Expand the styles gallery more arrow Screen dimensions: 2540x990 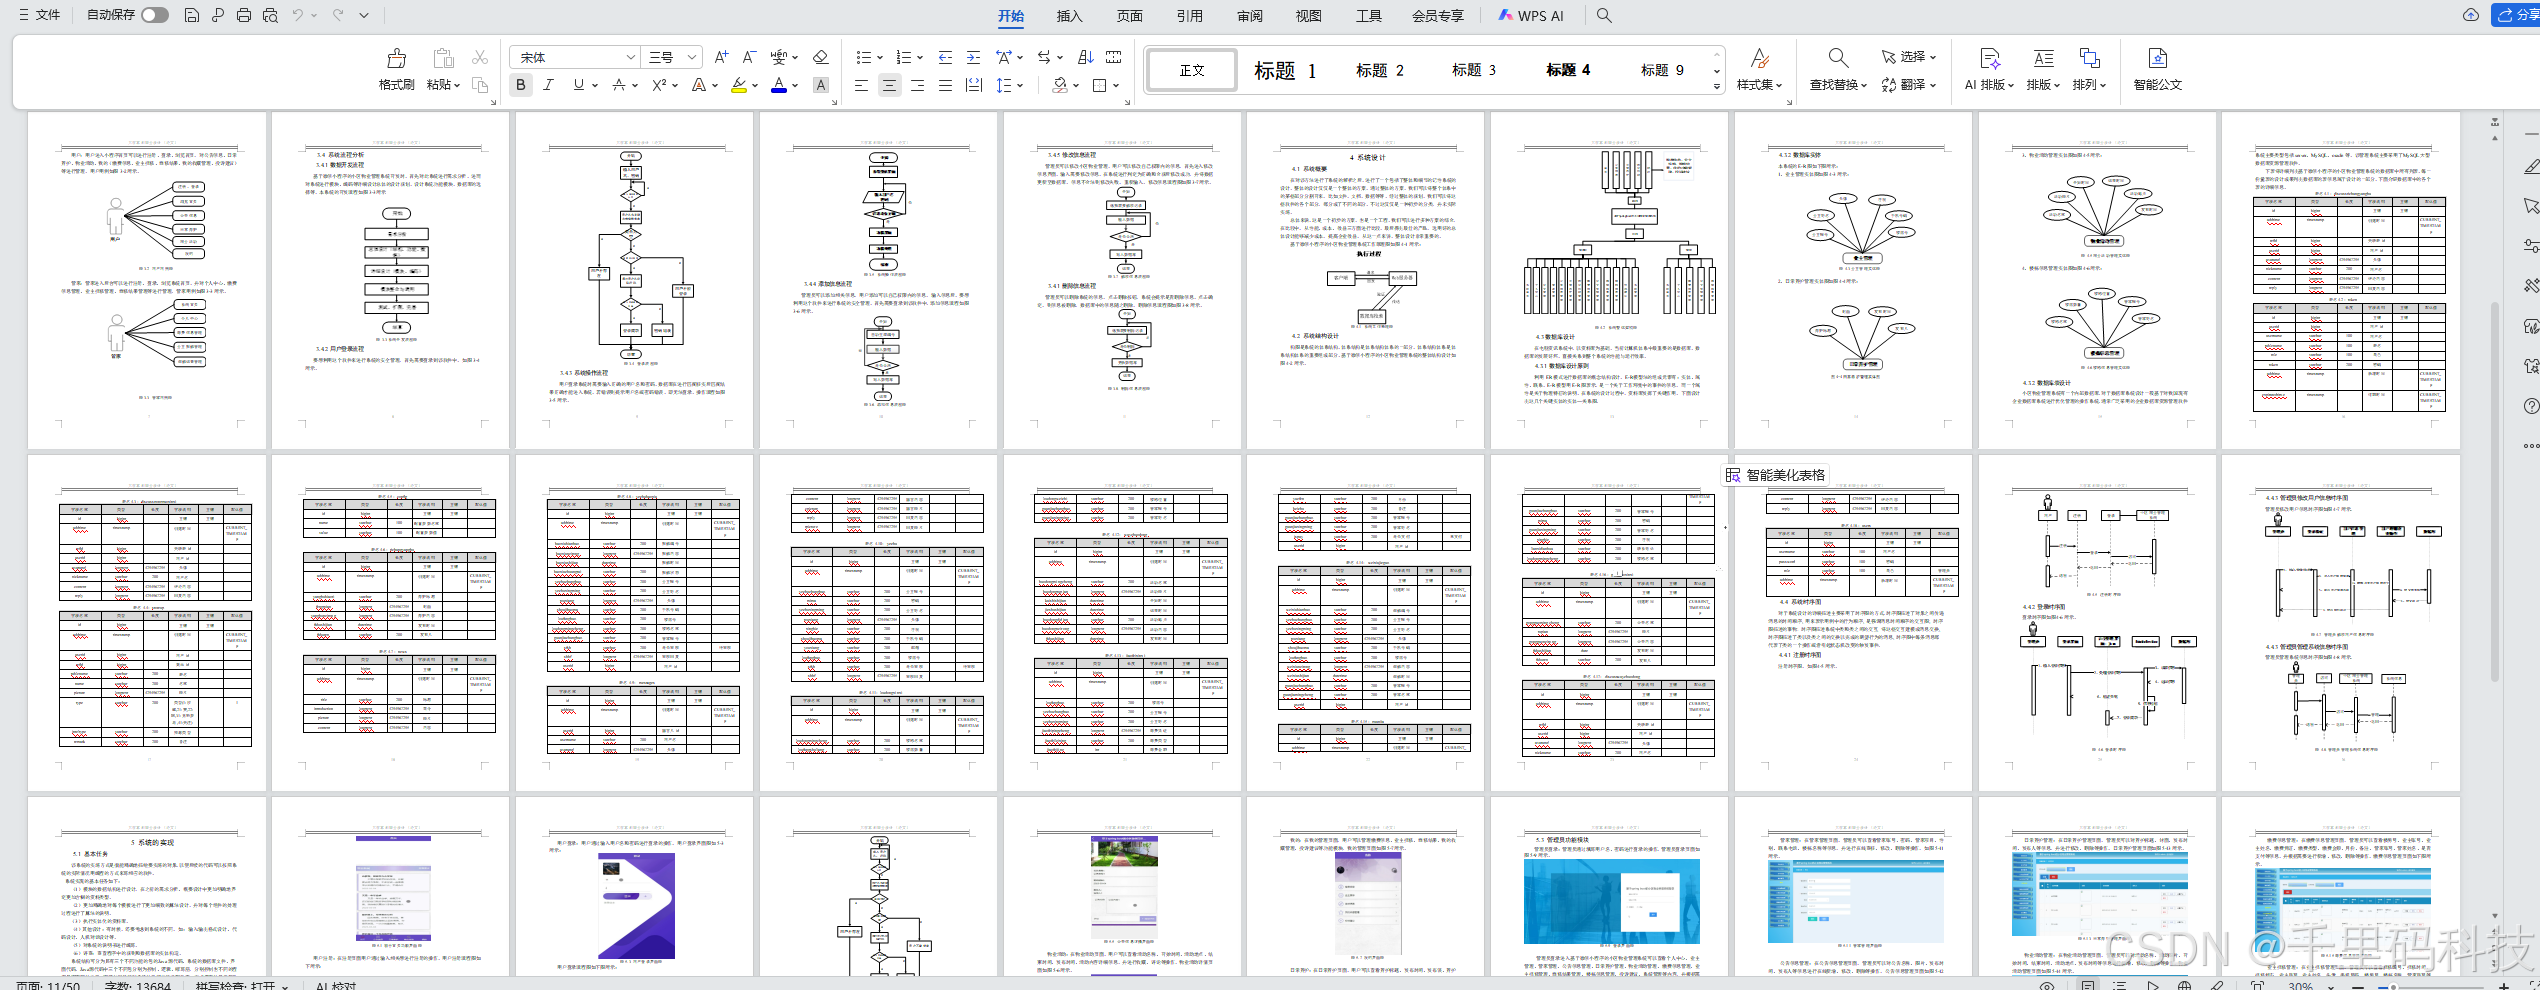(x=1717, y=87)
